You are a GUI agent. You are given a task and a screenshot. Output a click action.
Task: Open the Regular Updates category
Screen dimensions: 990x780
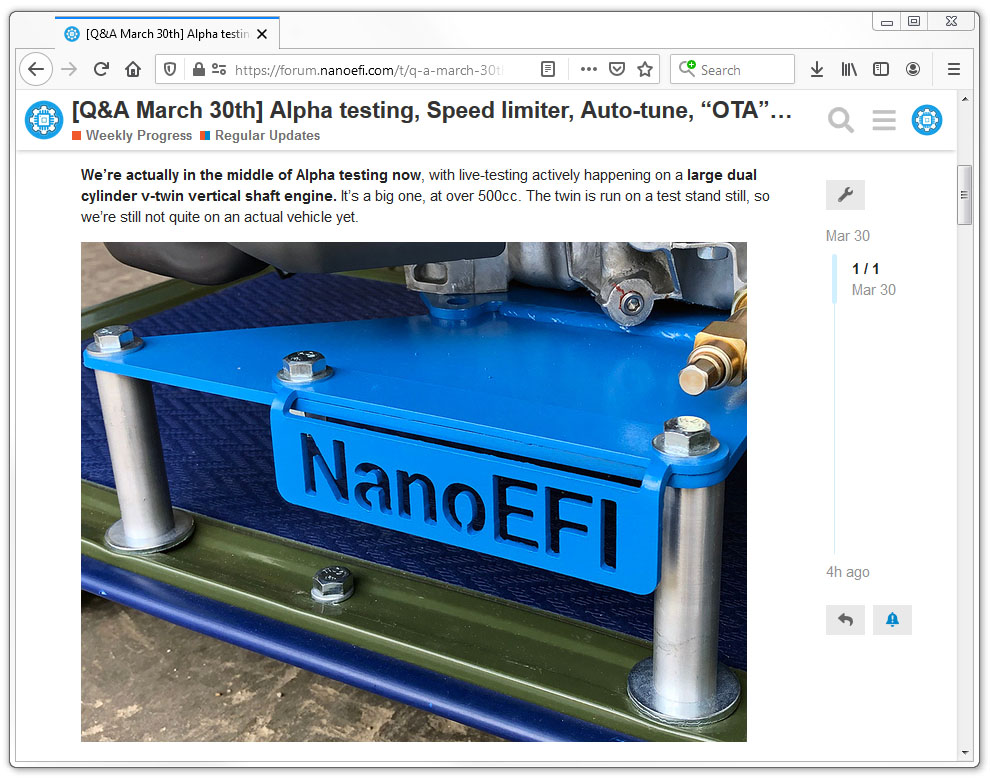tap(260, 135)
